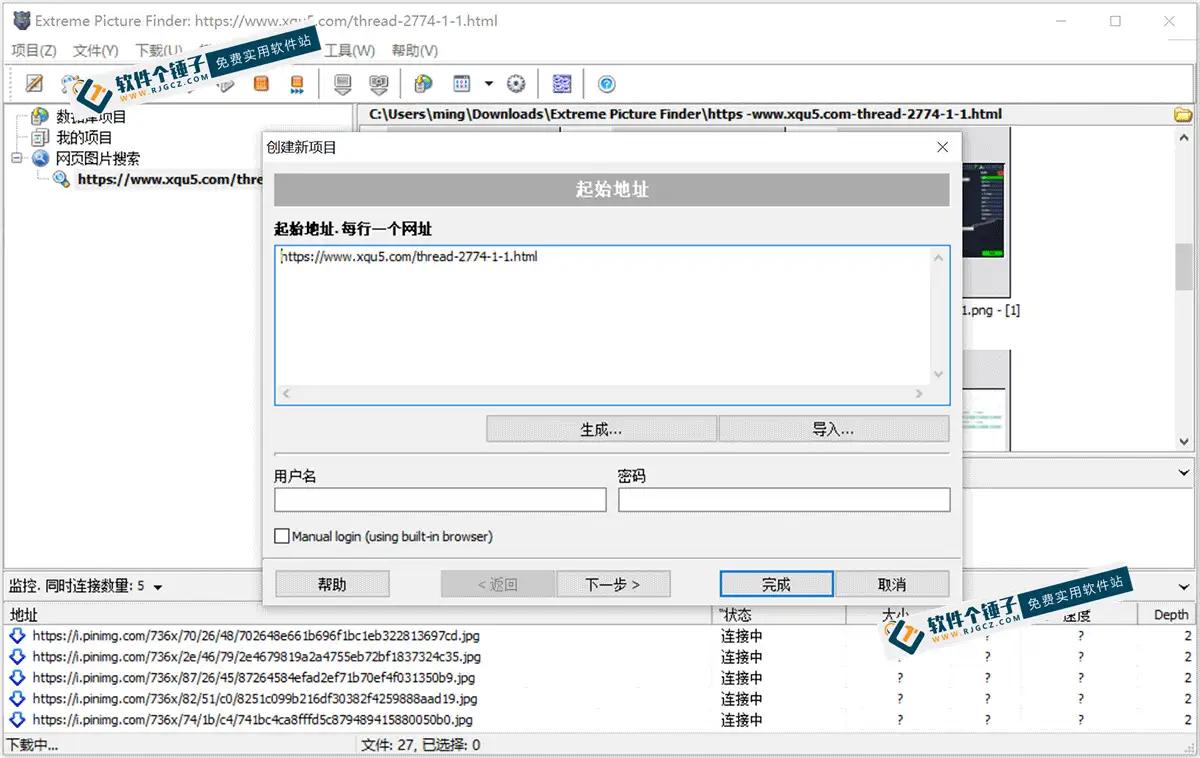1200x758 pixels.
Task: Select 我的项目 in the tree
Action: [84, 138]
